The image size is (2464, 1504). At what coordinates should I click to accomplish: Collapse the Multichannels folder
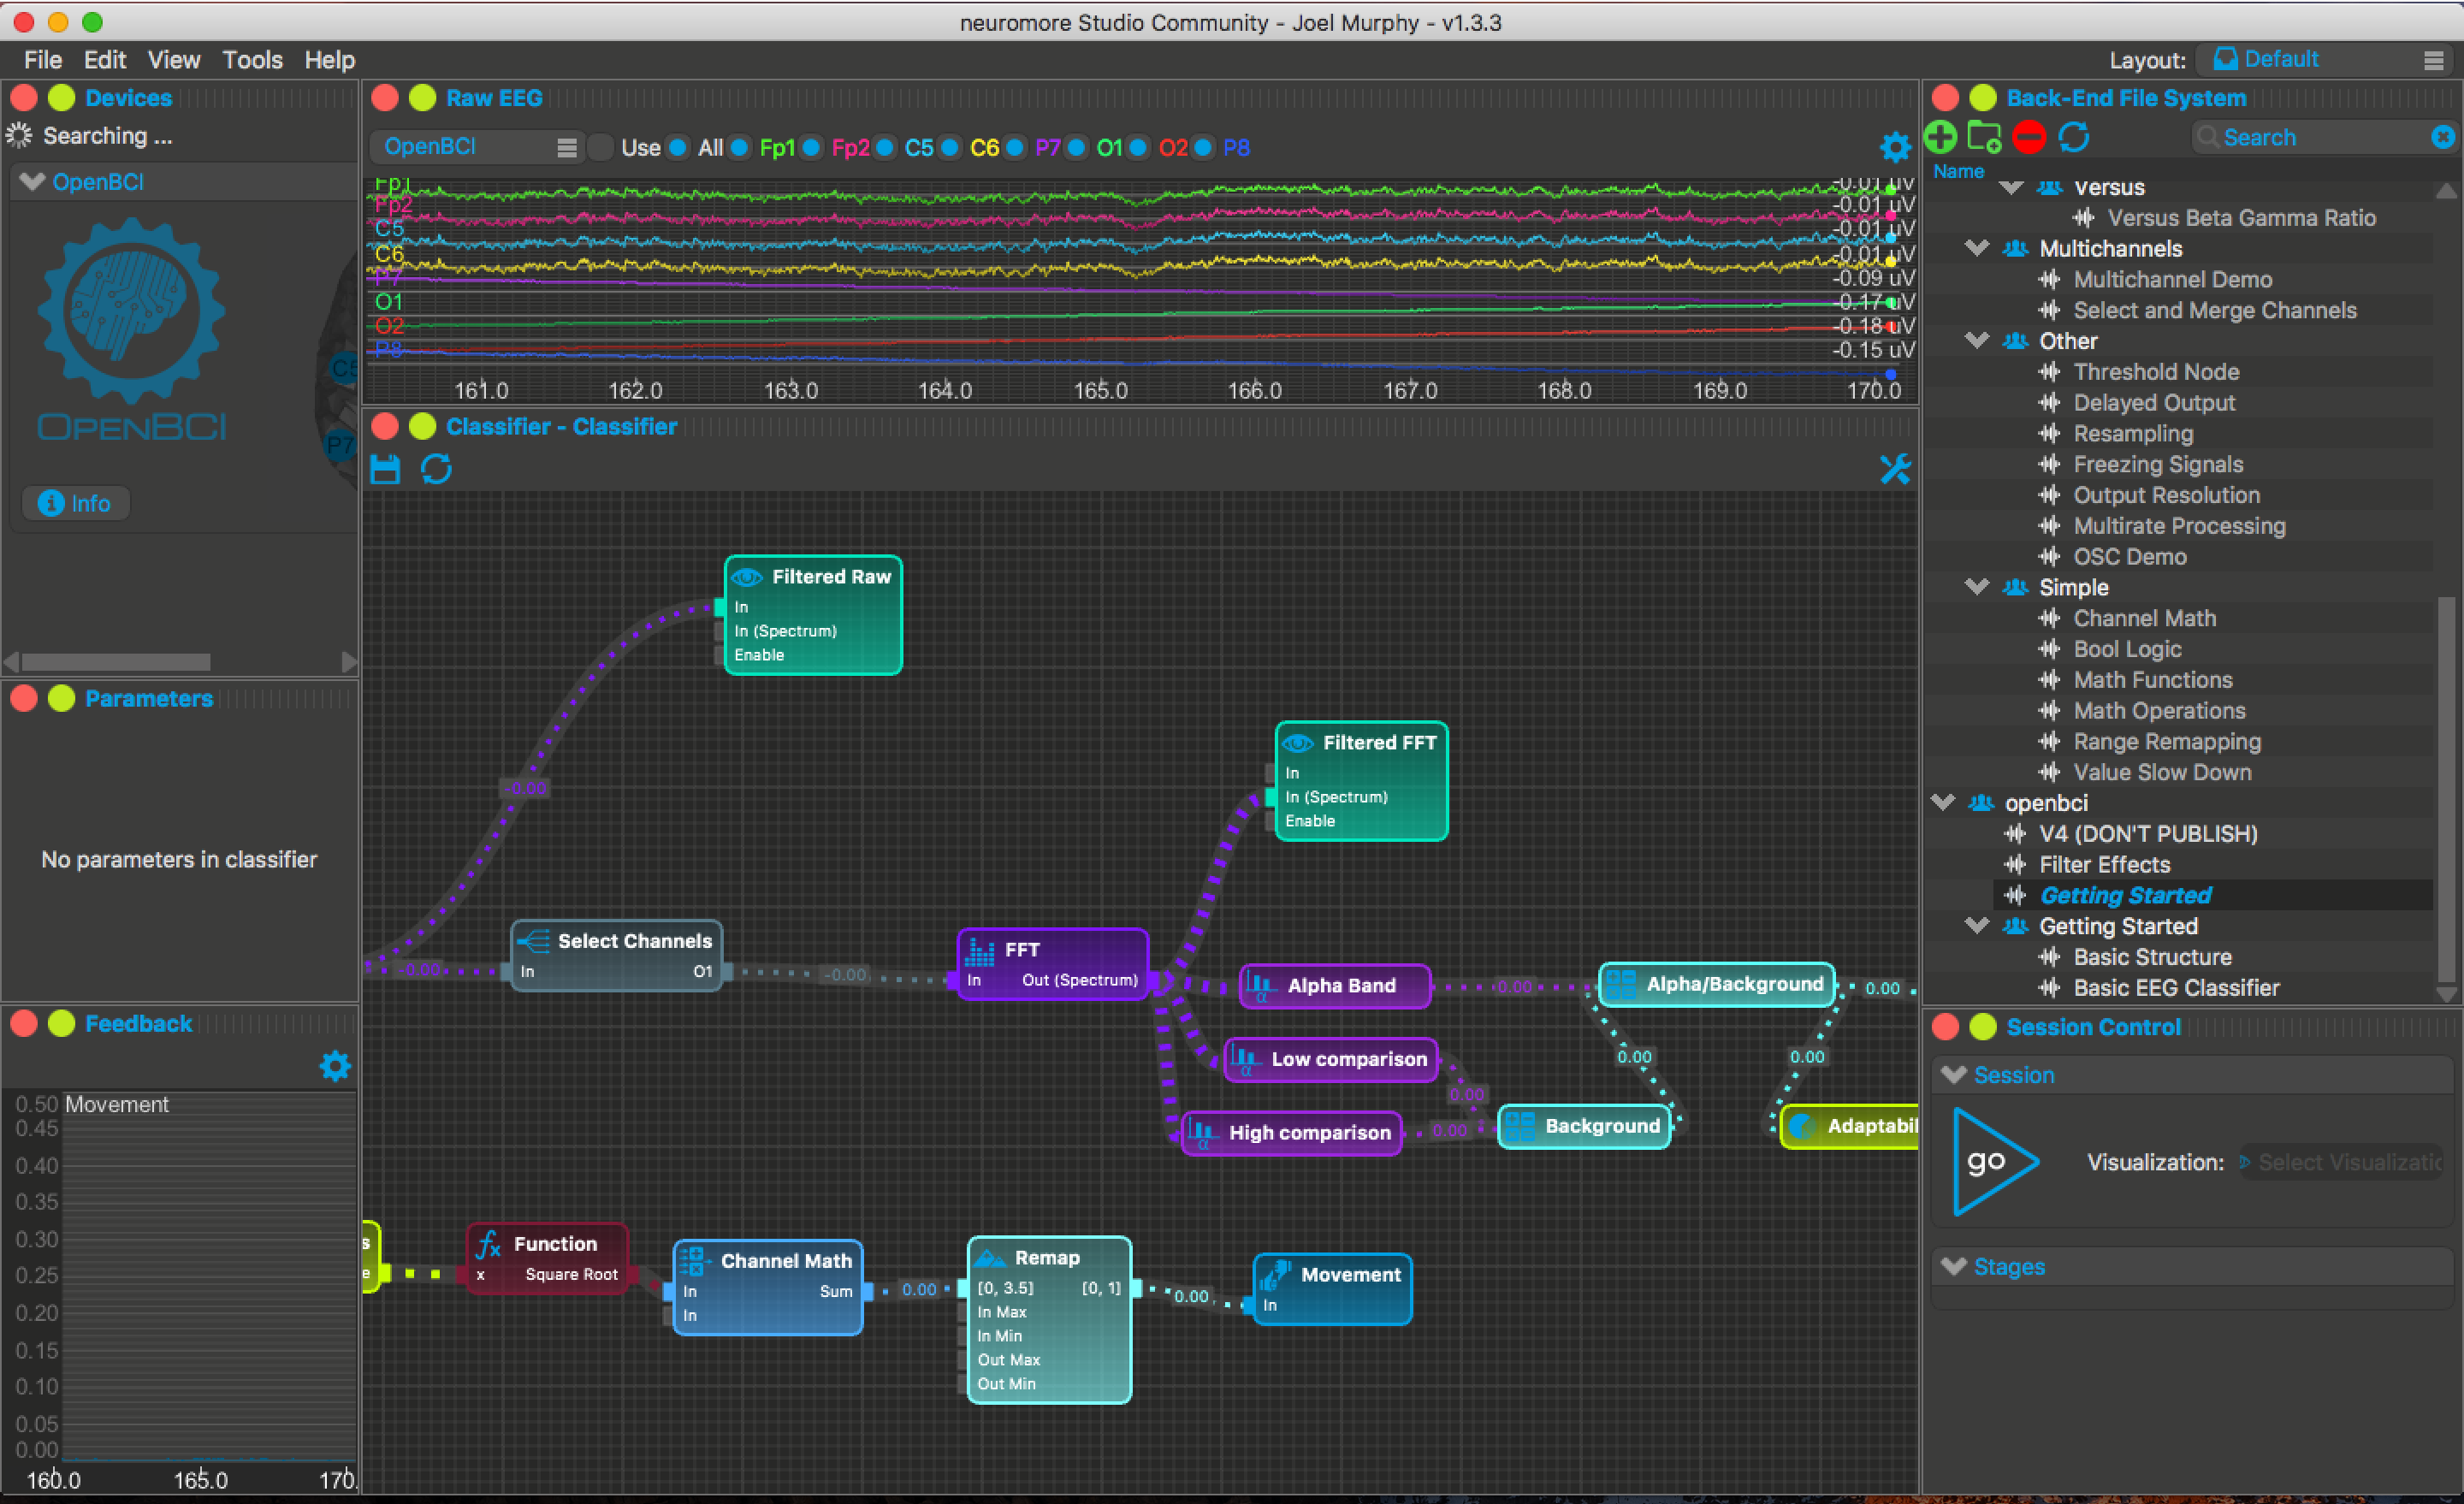tap(1976, 248)
